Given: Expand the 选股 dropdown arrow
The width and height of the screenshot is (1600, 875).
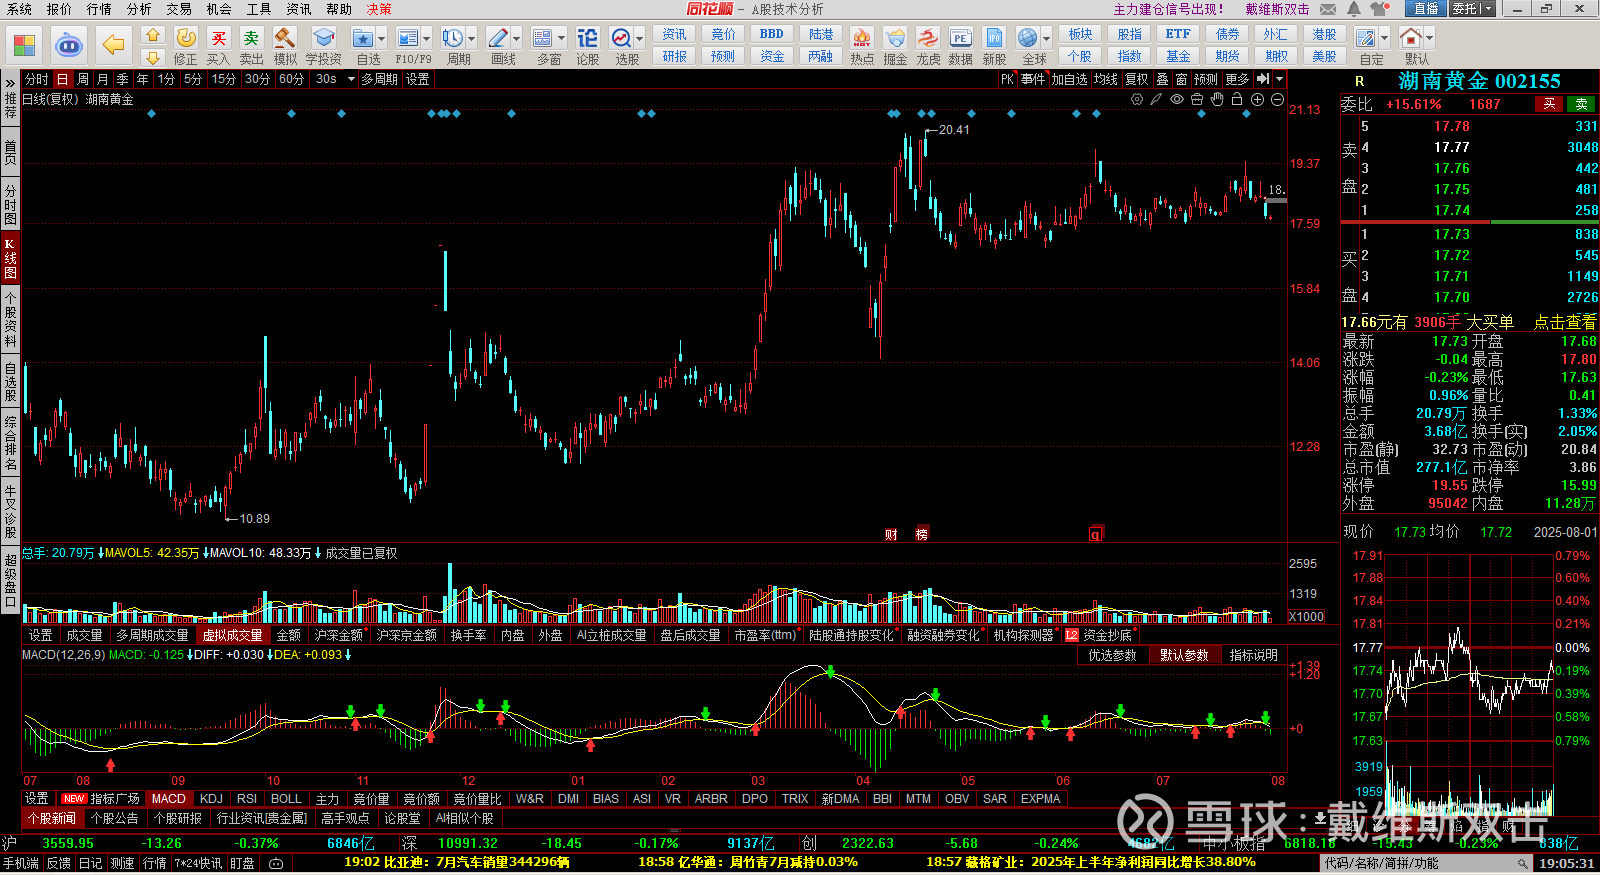Looking at the screenshot, I should pyautogui.click(x=639, y=39).
